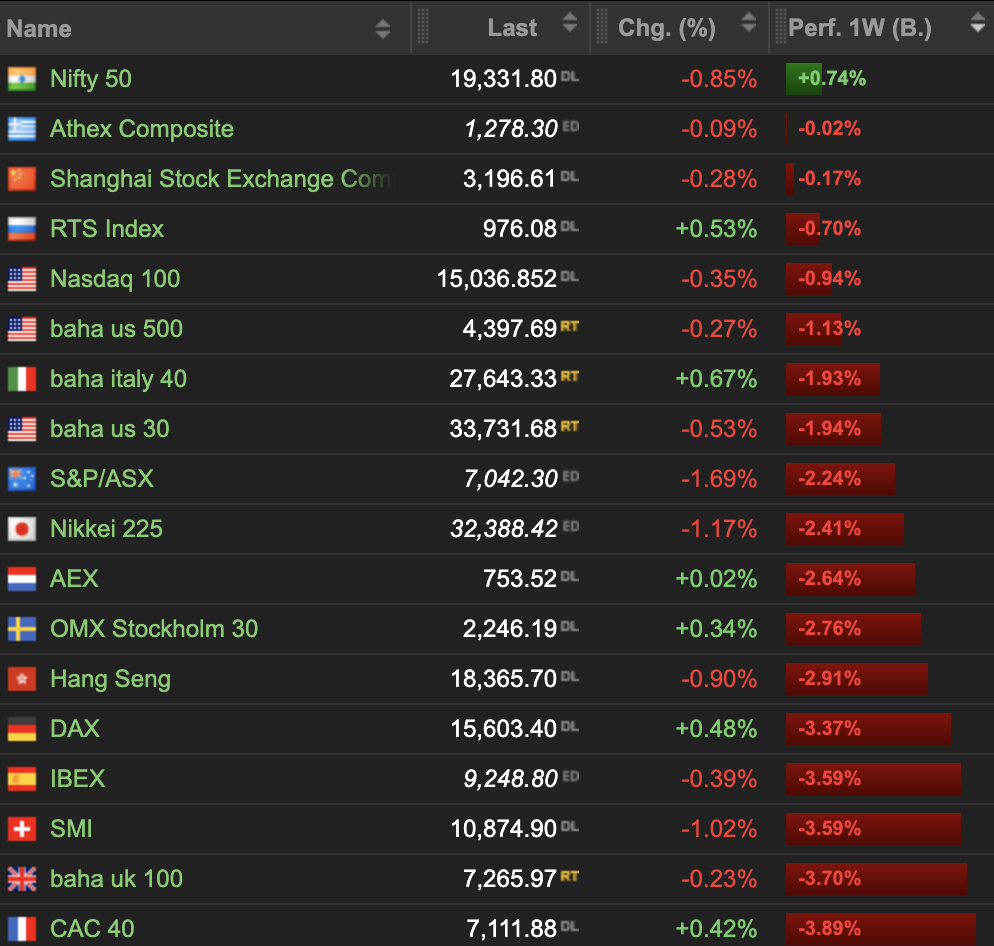Click the UK flag beside baha uk 100
Image resolution: width=994 pixels, height=946 pixels.
(22, 879)
